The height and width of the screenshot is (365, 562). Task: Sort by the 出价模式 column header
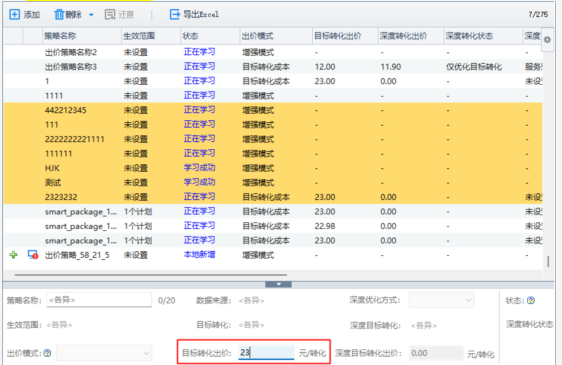(276, 36)
